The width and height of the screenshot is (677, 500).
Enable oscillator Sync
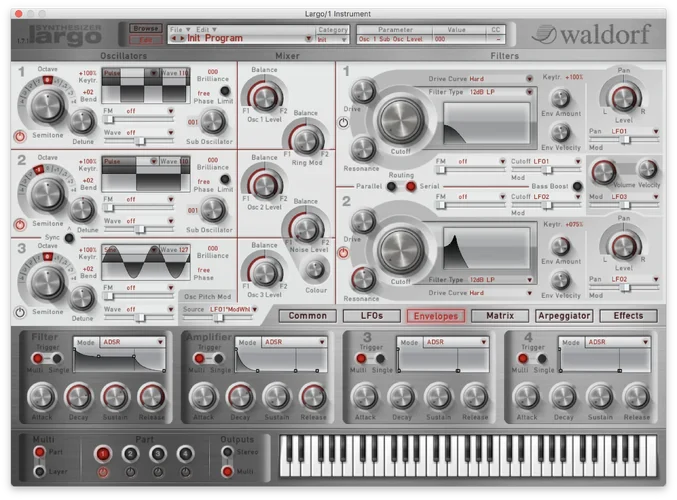(69, 237)
